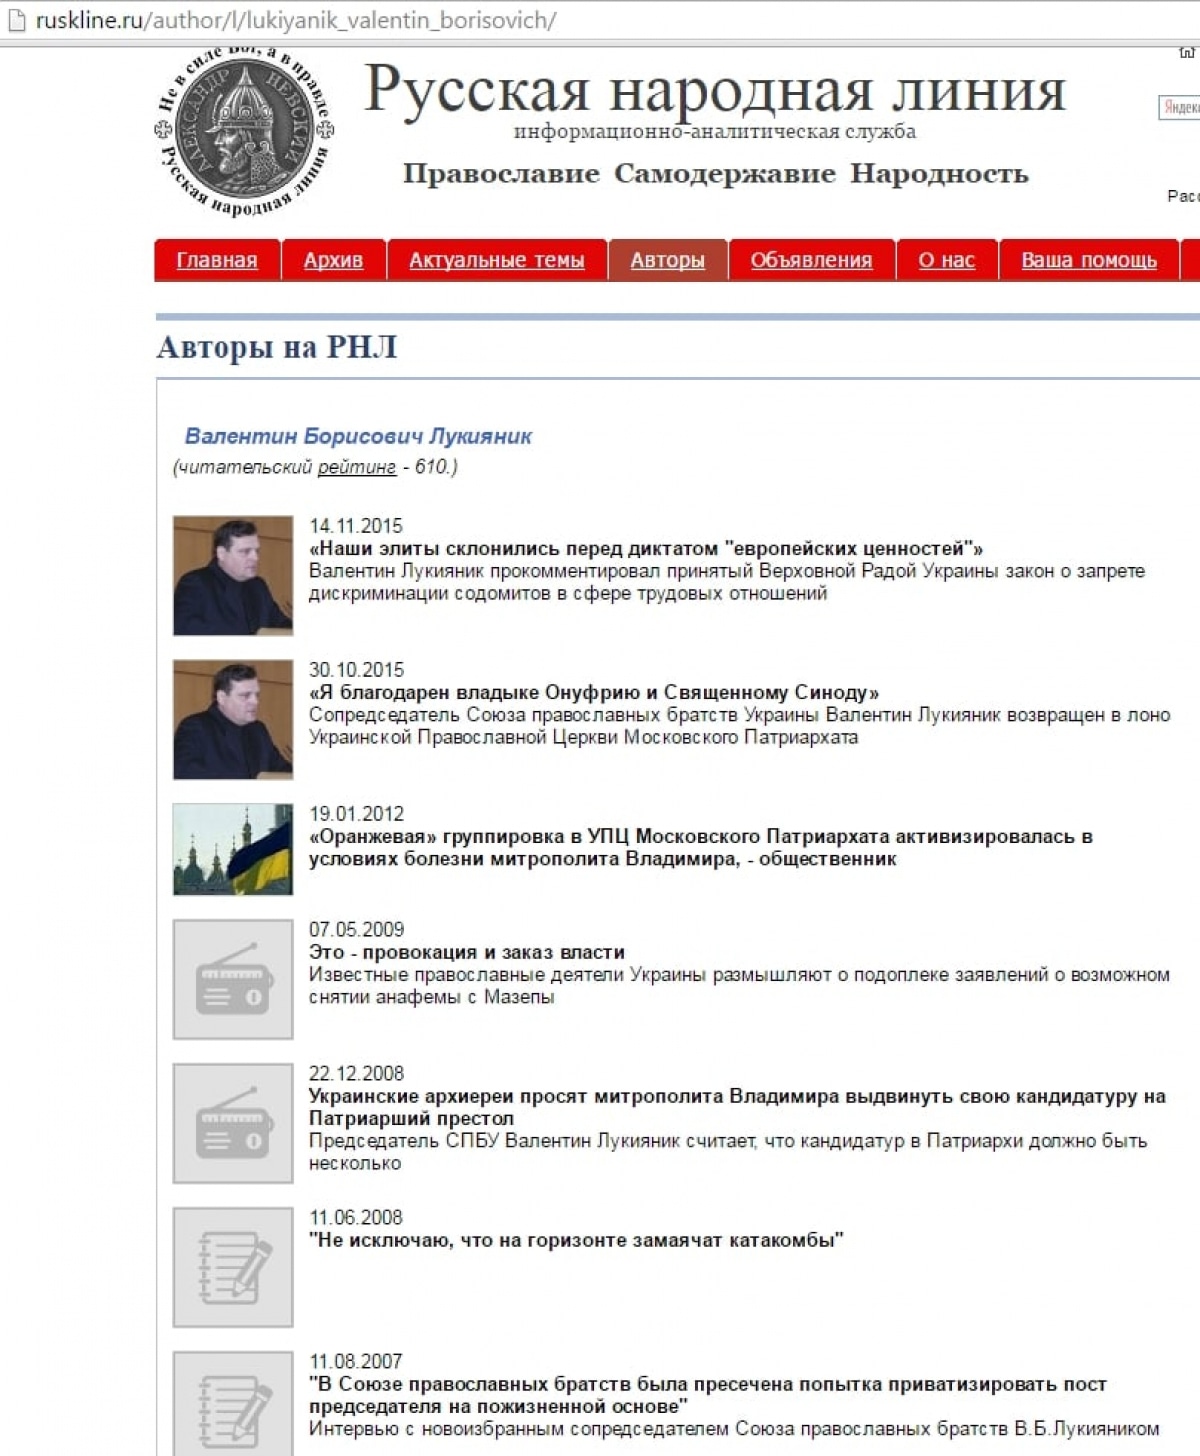The width and height of the screenshot is (1200, 1456).
Task: Open article Украинские архиереи просят митрополита Владимира
Action: [x=737, y=1107]
